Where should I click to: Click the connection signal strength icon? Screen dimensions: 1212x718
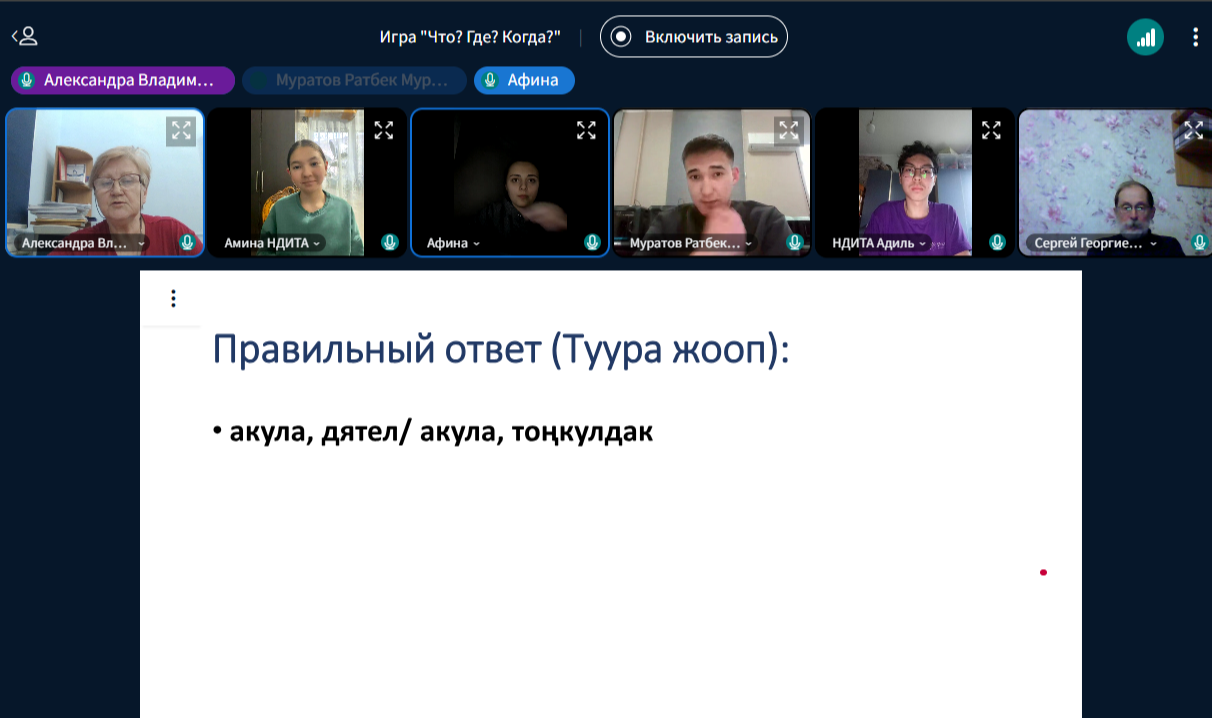1145,38
